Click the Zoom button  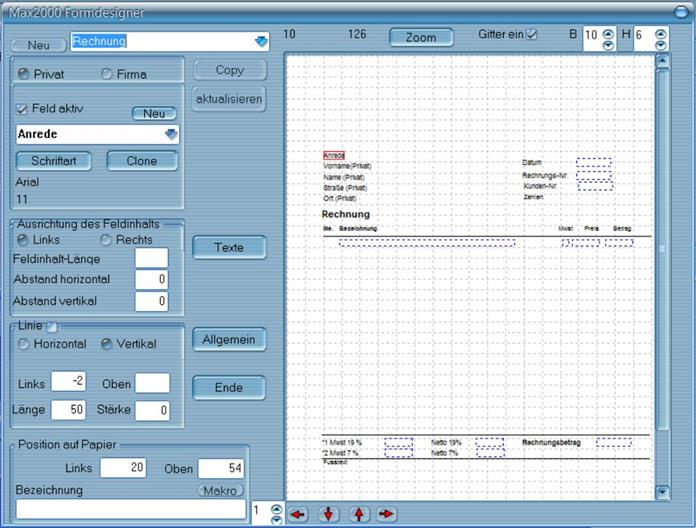coord(421,38)
